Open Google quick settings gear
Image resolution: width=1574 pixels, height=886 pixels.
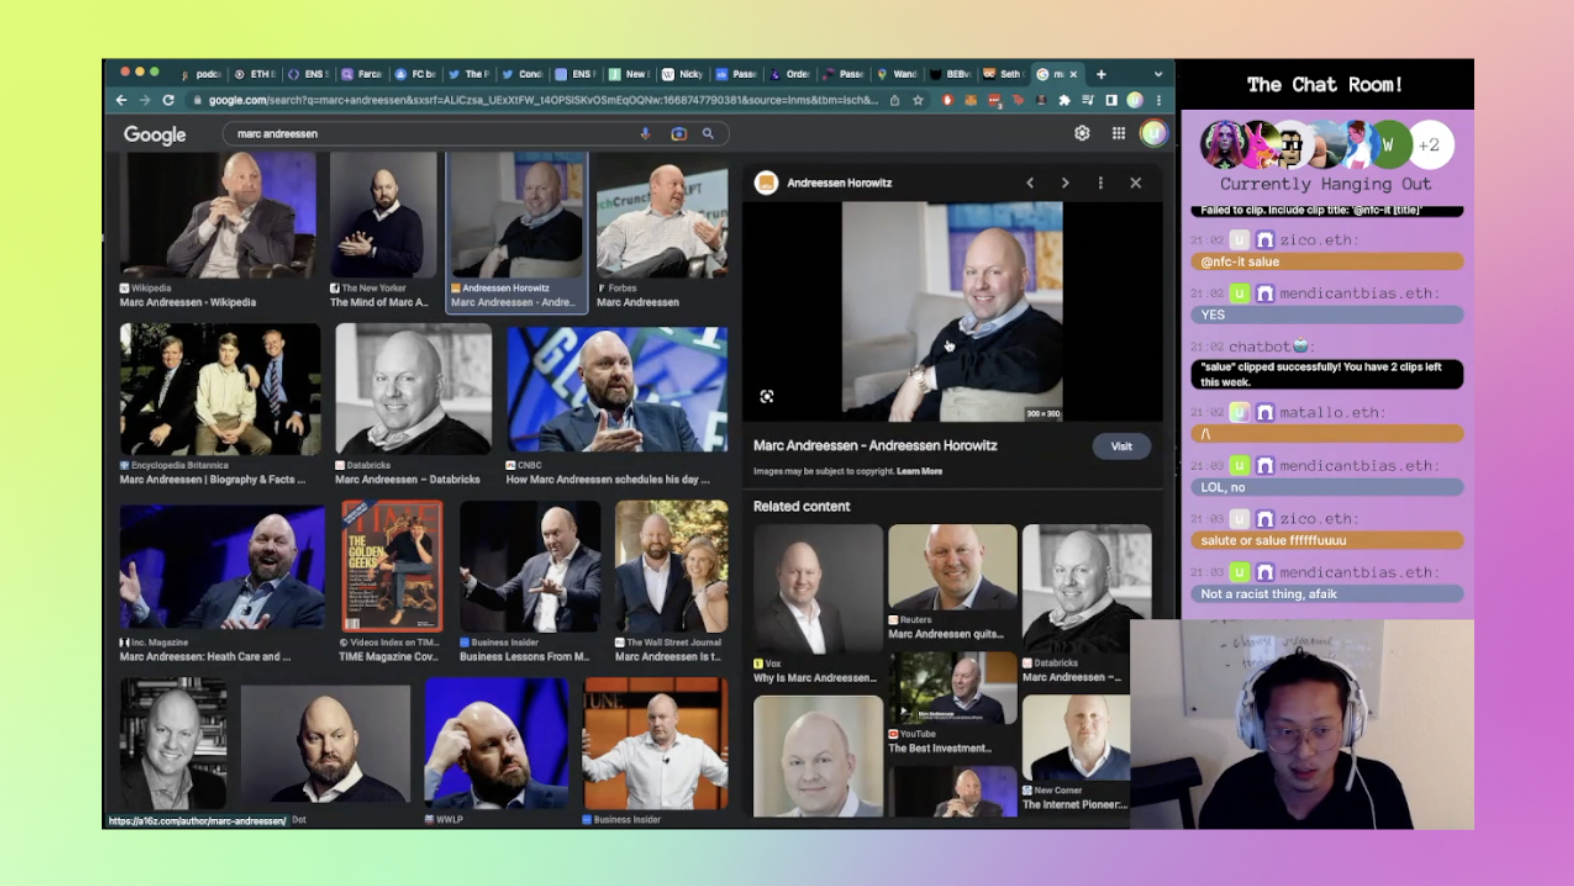(x=1082, y=133)
